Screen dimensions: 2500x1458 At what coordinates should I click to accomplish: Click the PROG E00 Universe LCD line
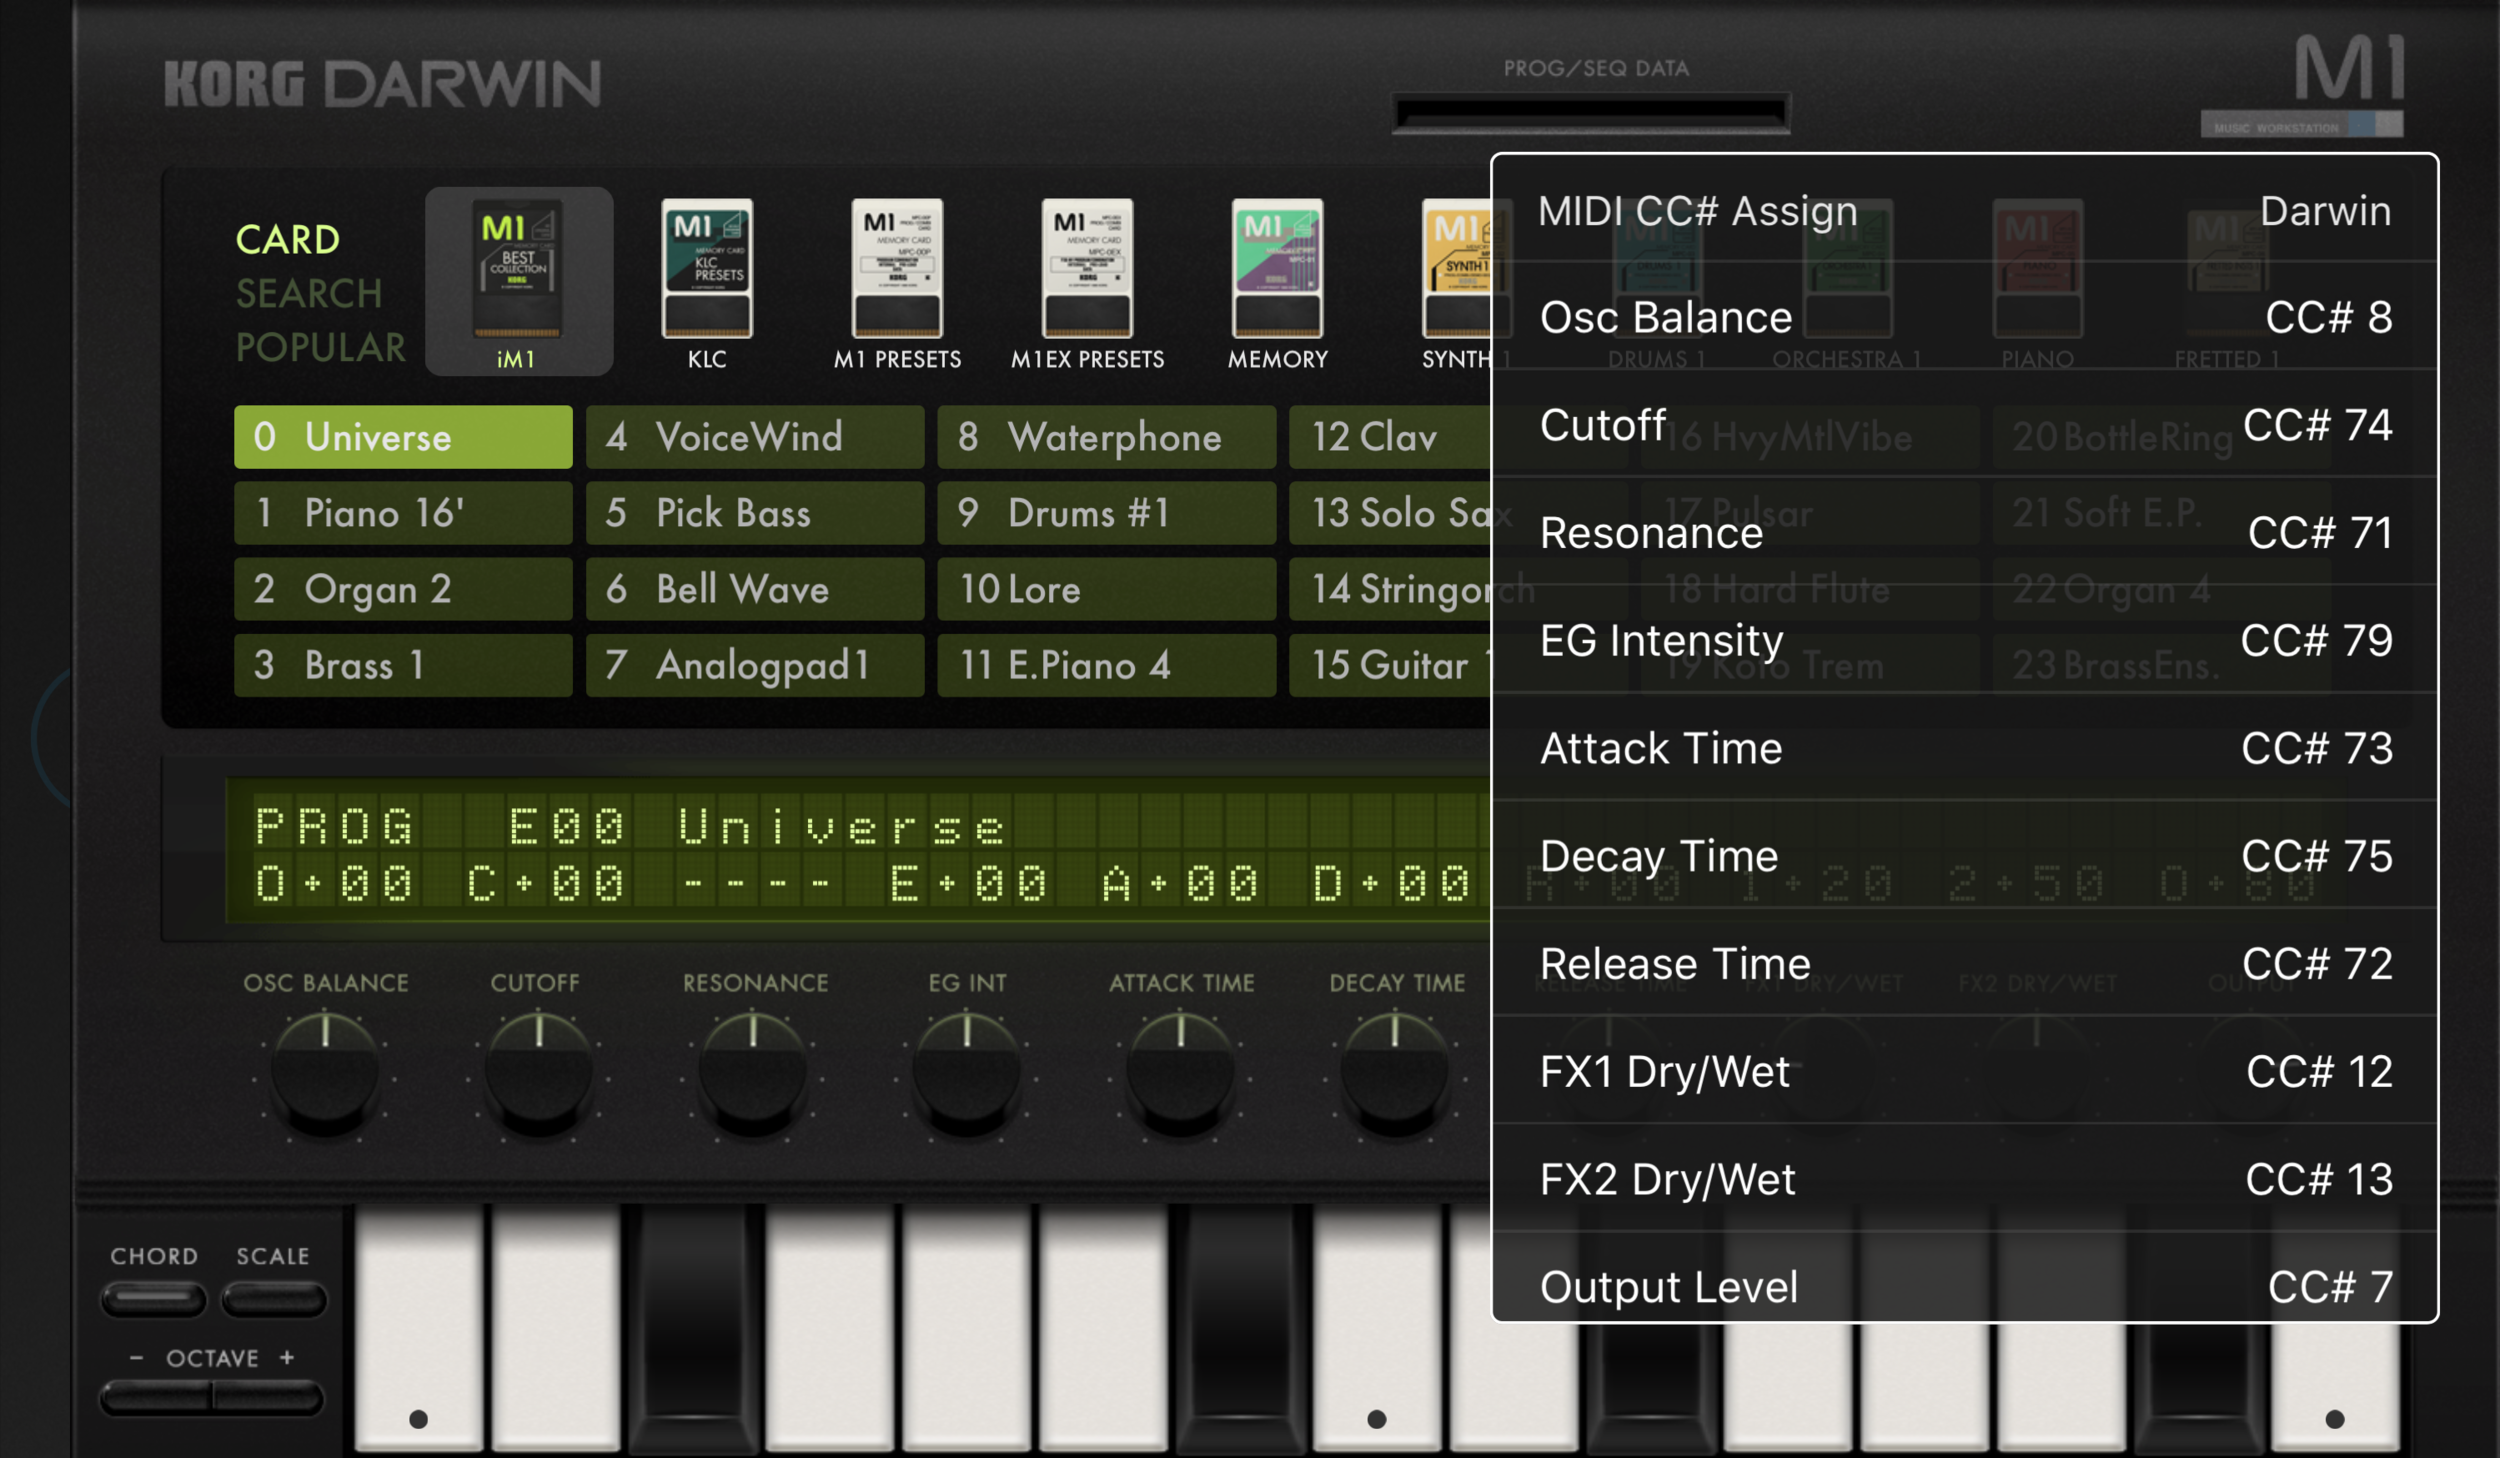click(630, 827)
